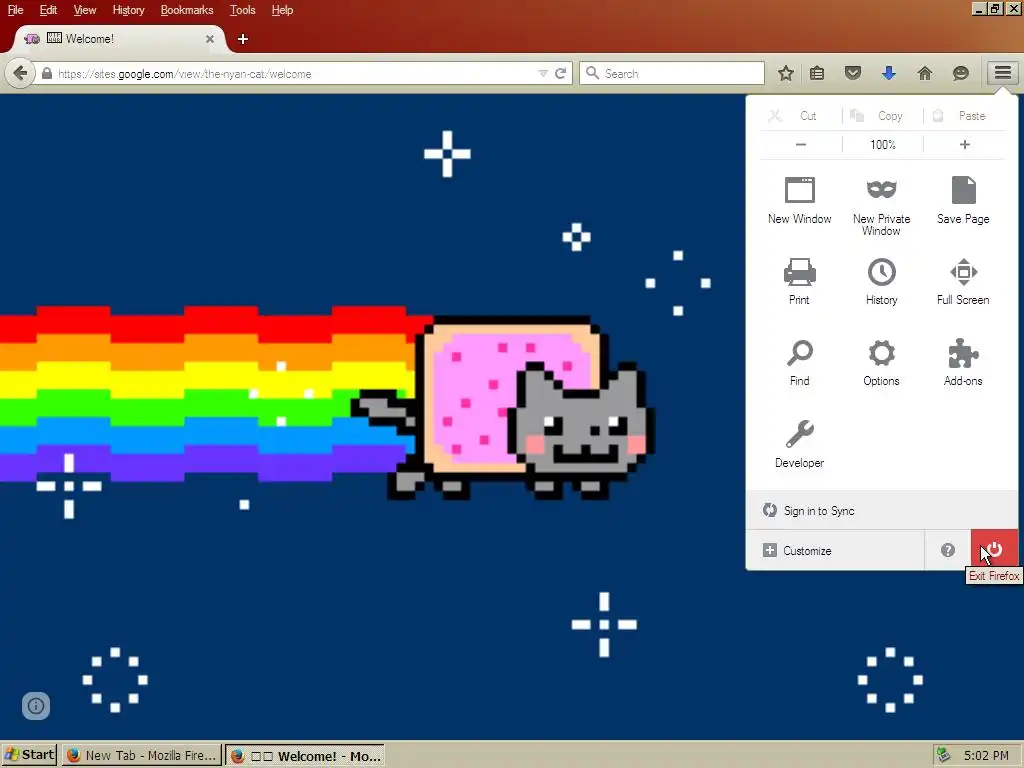Show your bookmarks list icon
The image size is (1024, 768).
point(817,73)
